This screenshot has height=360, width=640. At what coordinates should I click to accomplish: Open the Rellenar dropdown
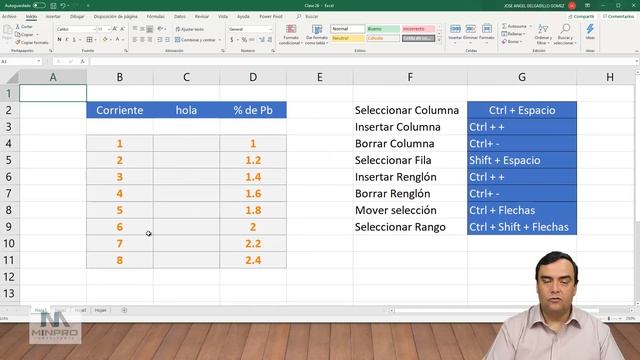coord(513,34)
